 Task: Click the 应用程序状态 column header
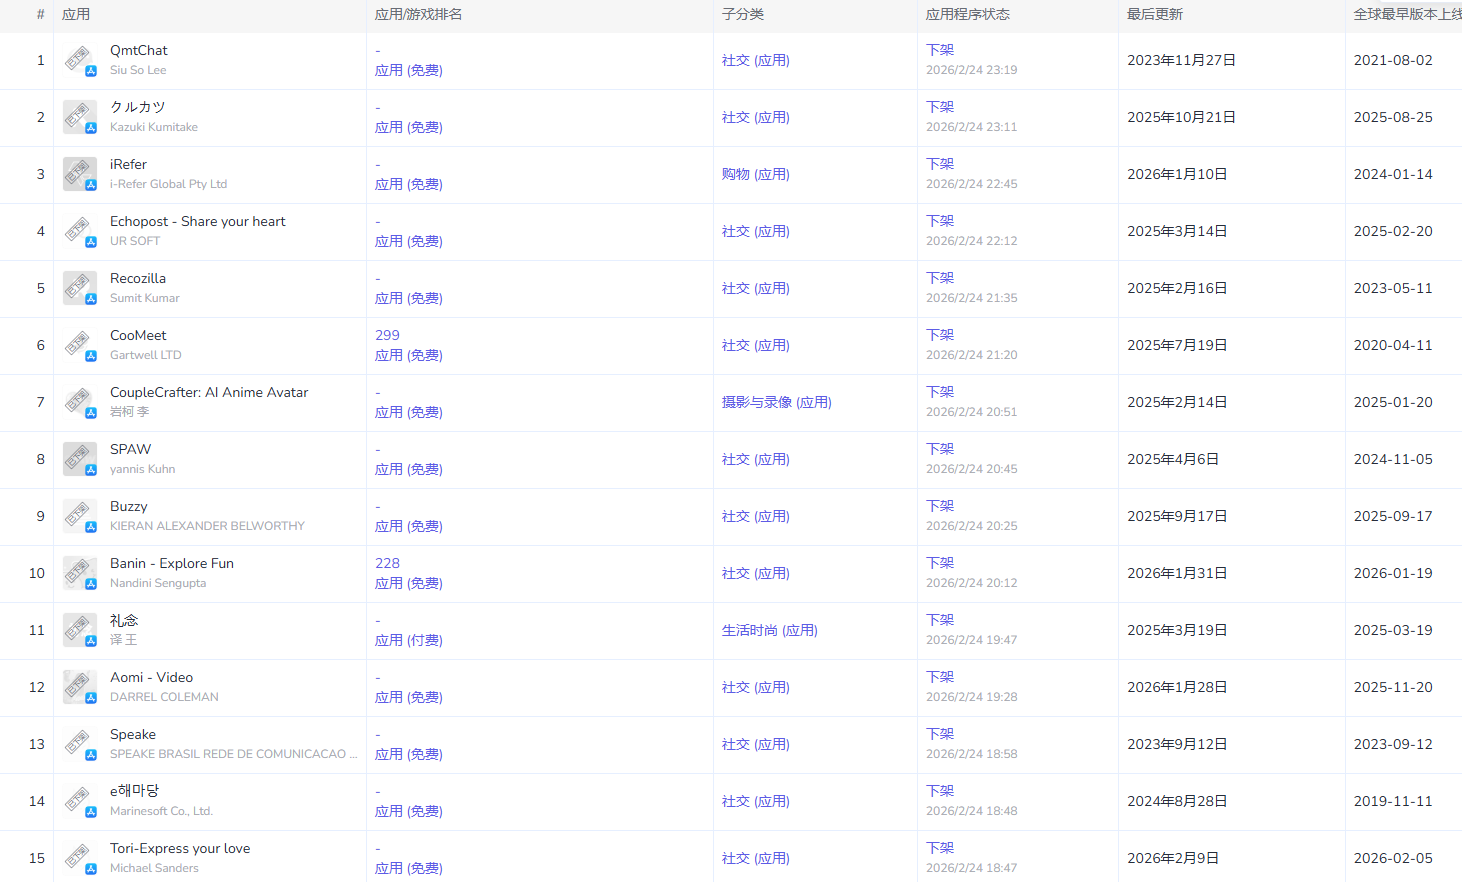pyautogui.click(x=968, y=14)
